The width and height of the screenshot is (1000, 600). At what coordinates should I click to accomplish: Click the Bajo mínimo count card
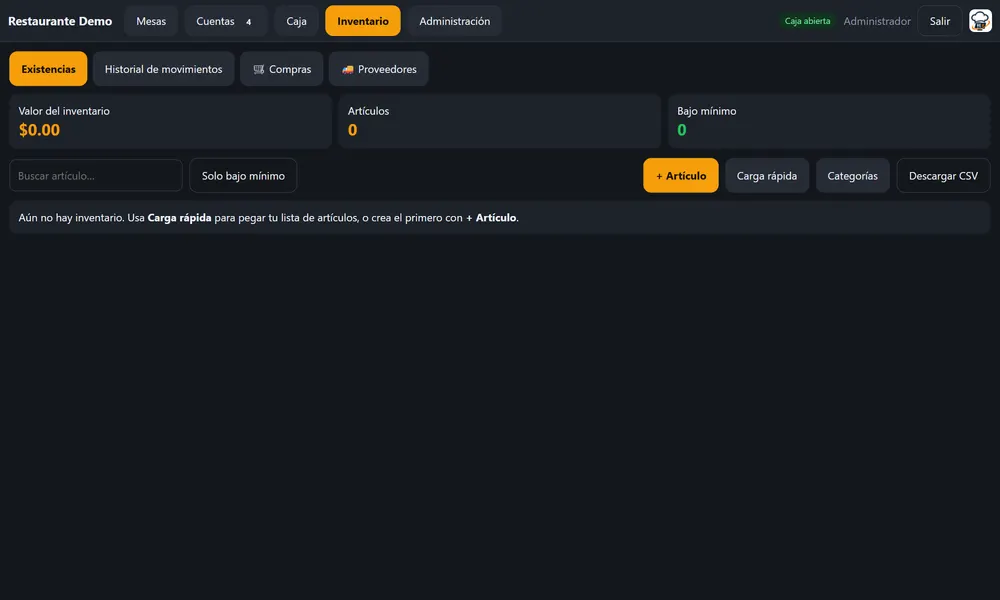[829, 121]
